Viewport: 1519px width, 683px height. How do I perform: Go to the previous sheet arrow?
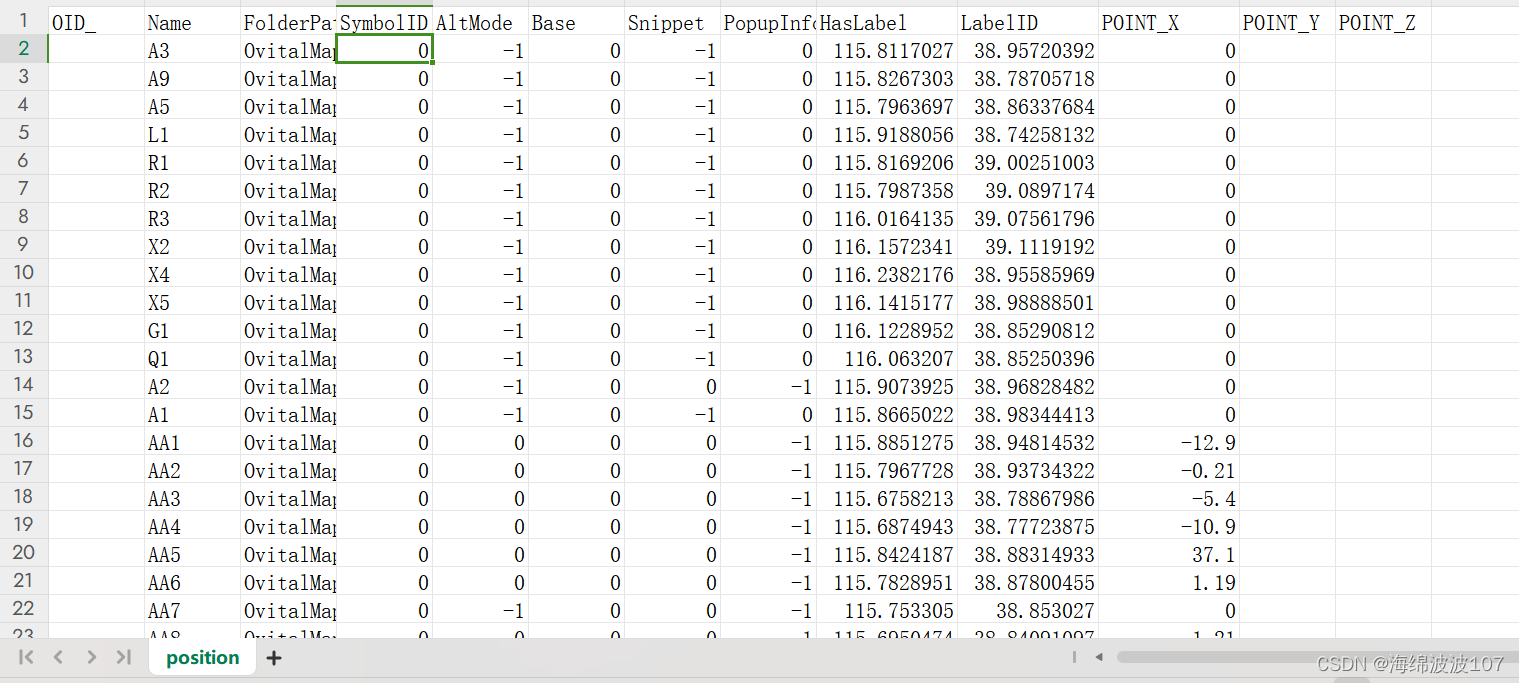tap(58, 657)
